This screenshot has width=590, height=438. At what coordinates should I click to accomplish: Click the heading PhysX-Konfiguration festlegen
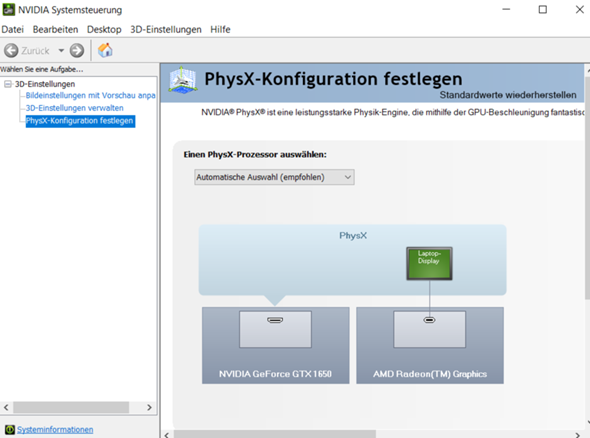[x=333, y=79]
